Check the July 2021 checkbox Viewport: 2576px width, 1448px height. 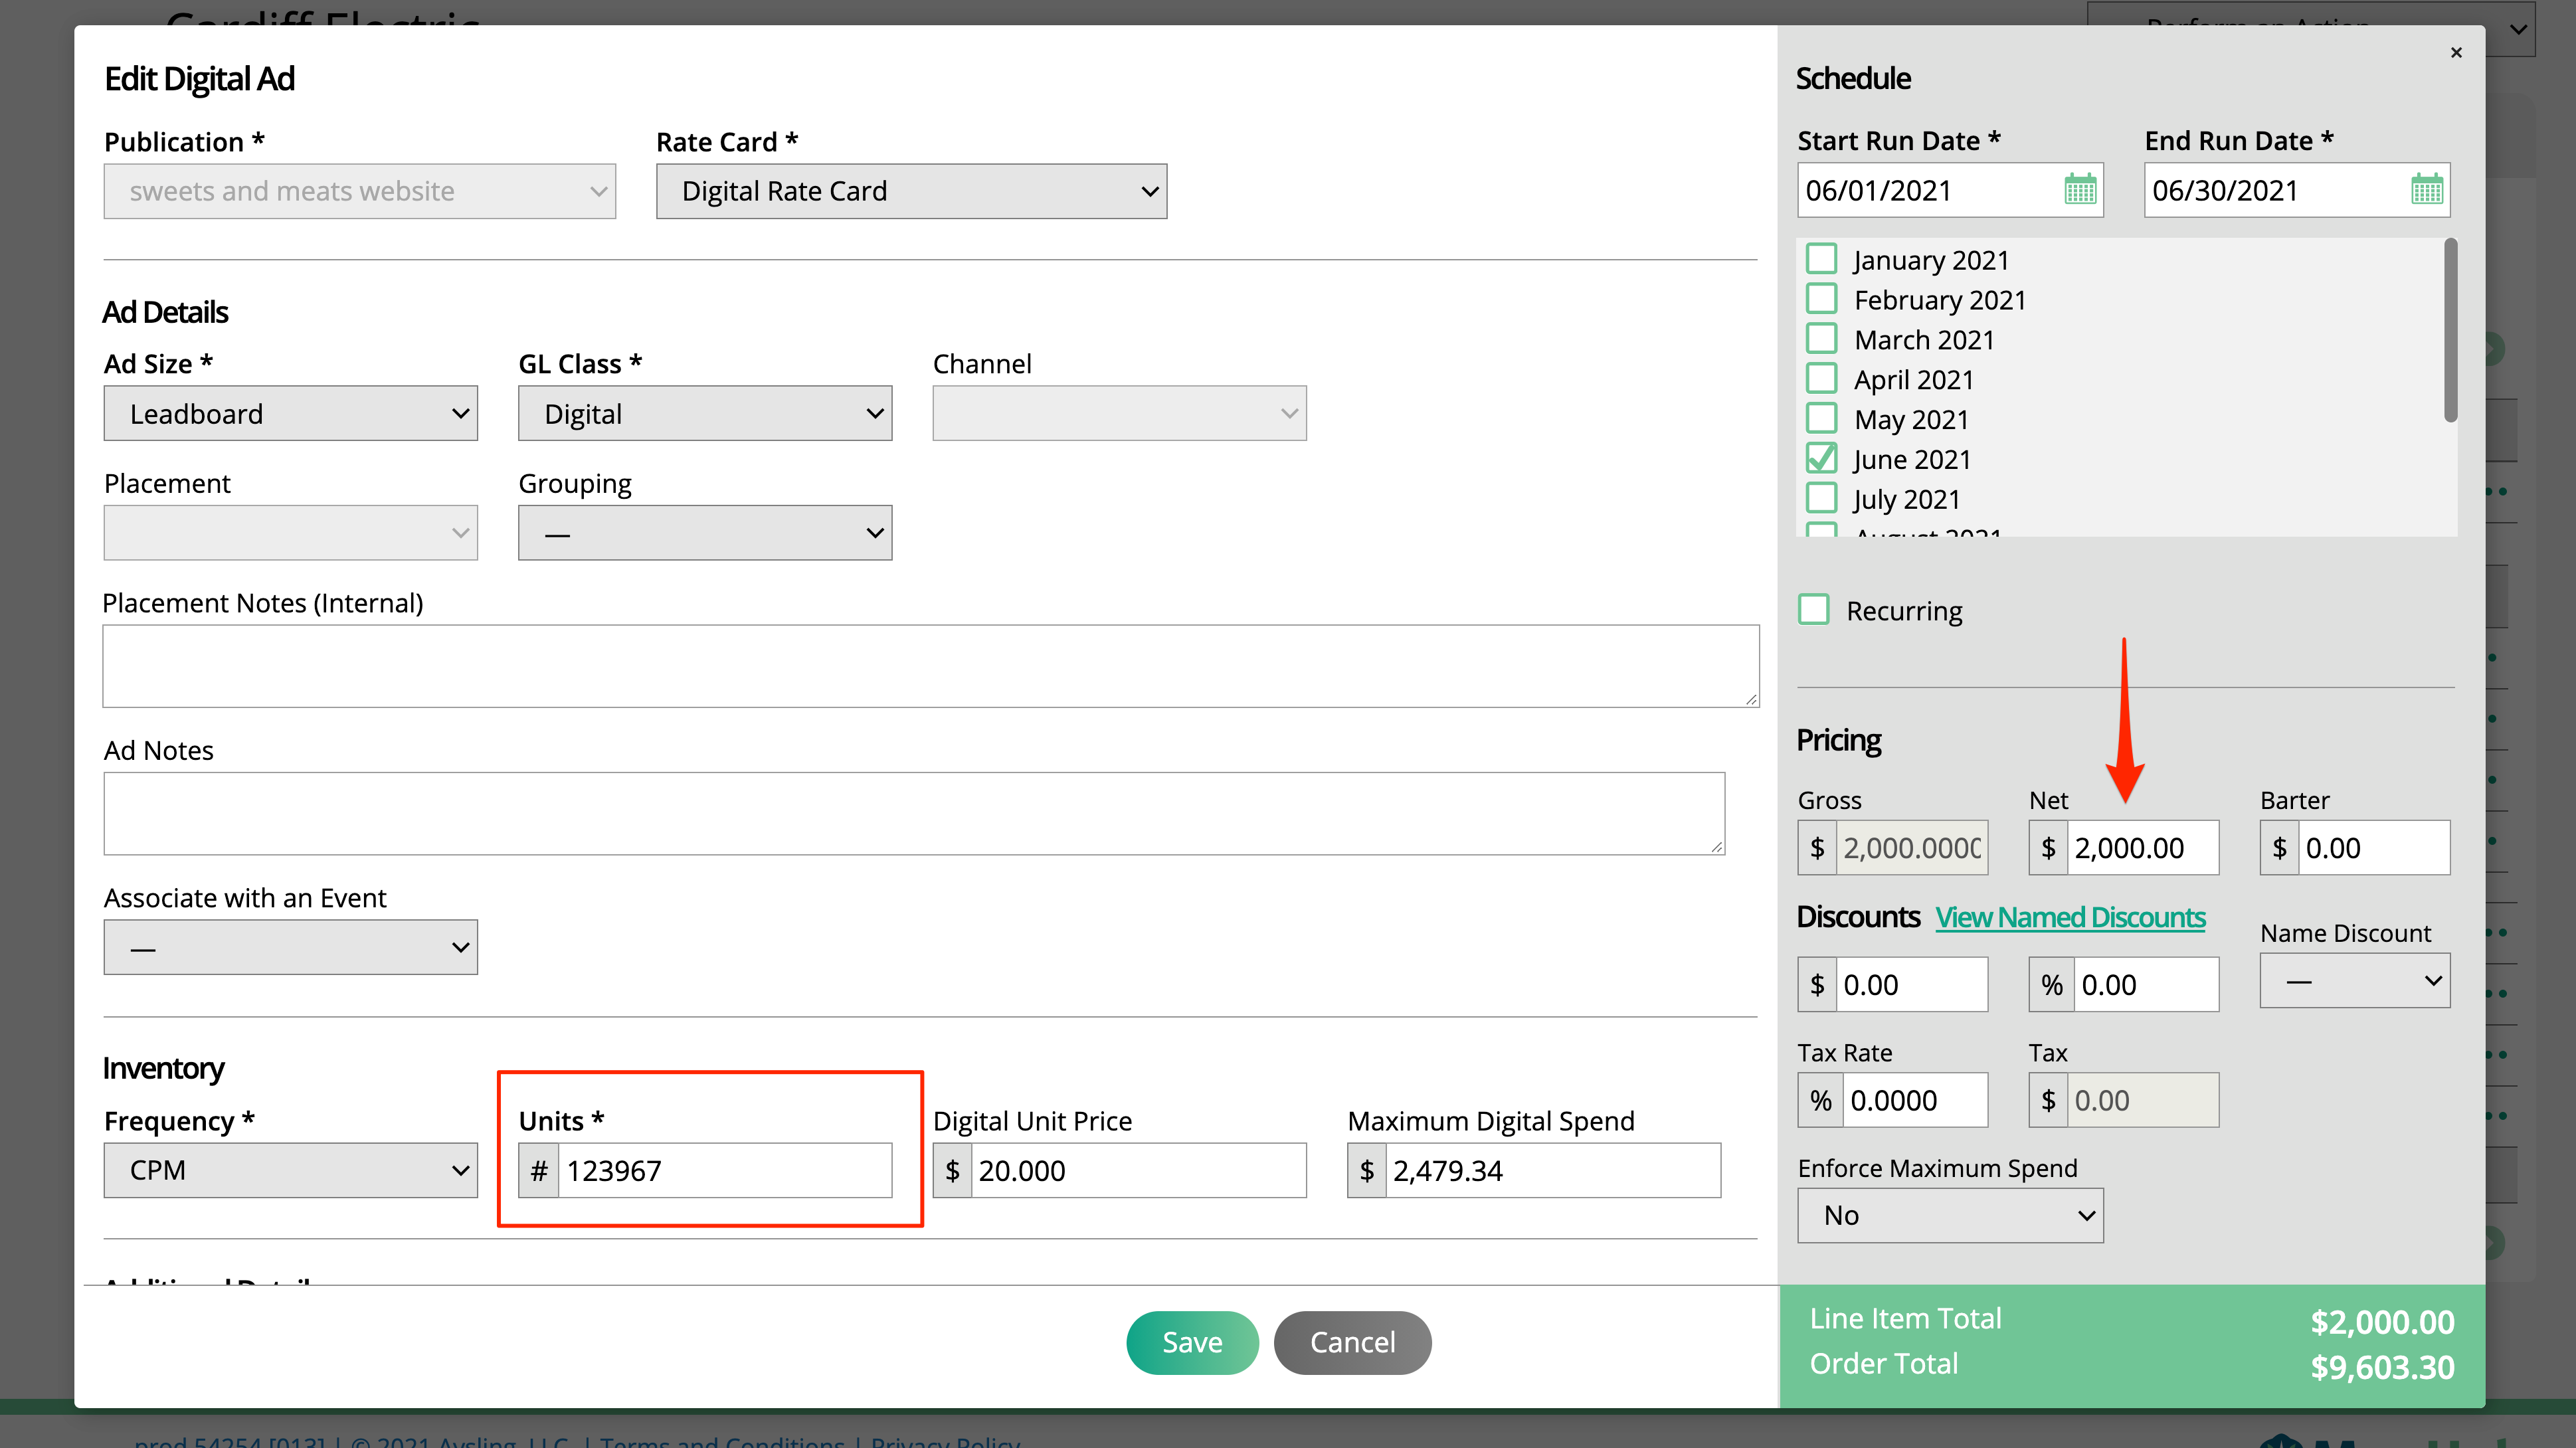[x=1822, y=499]
